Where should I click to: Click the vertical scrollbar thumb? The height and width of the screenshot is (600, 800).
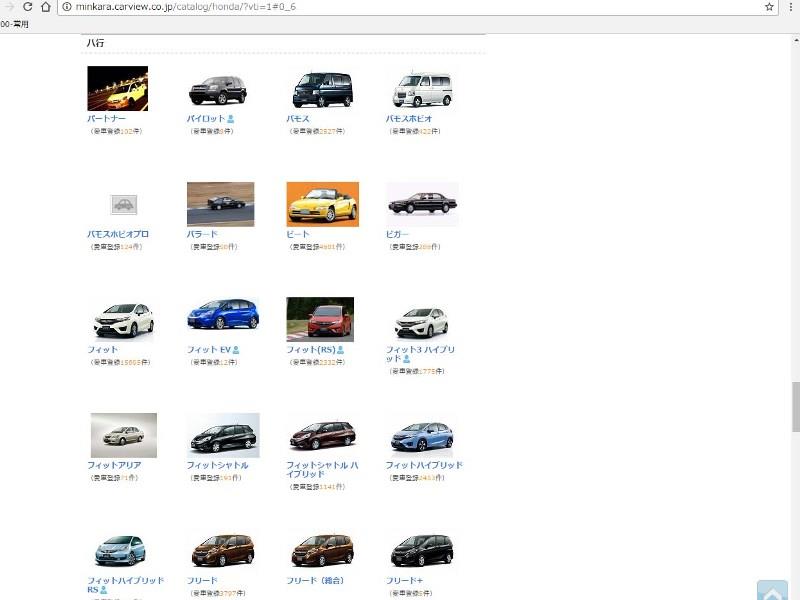pos(795,407)
